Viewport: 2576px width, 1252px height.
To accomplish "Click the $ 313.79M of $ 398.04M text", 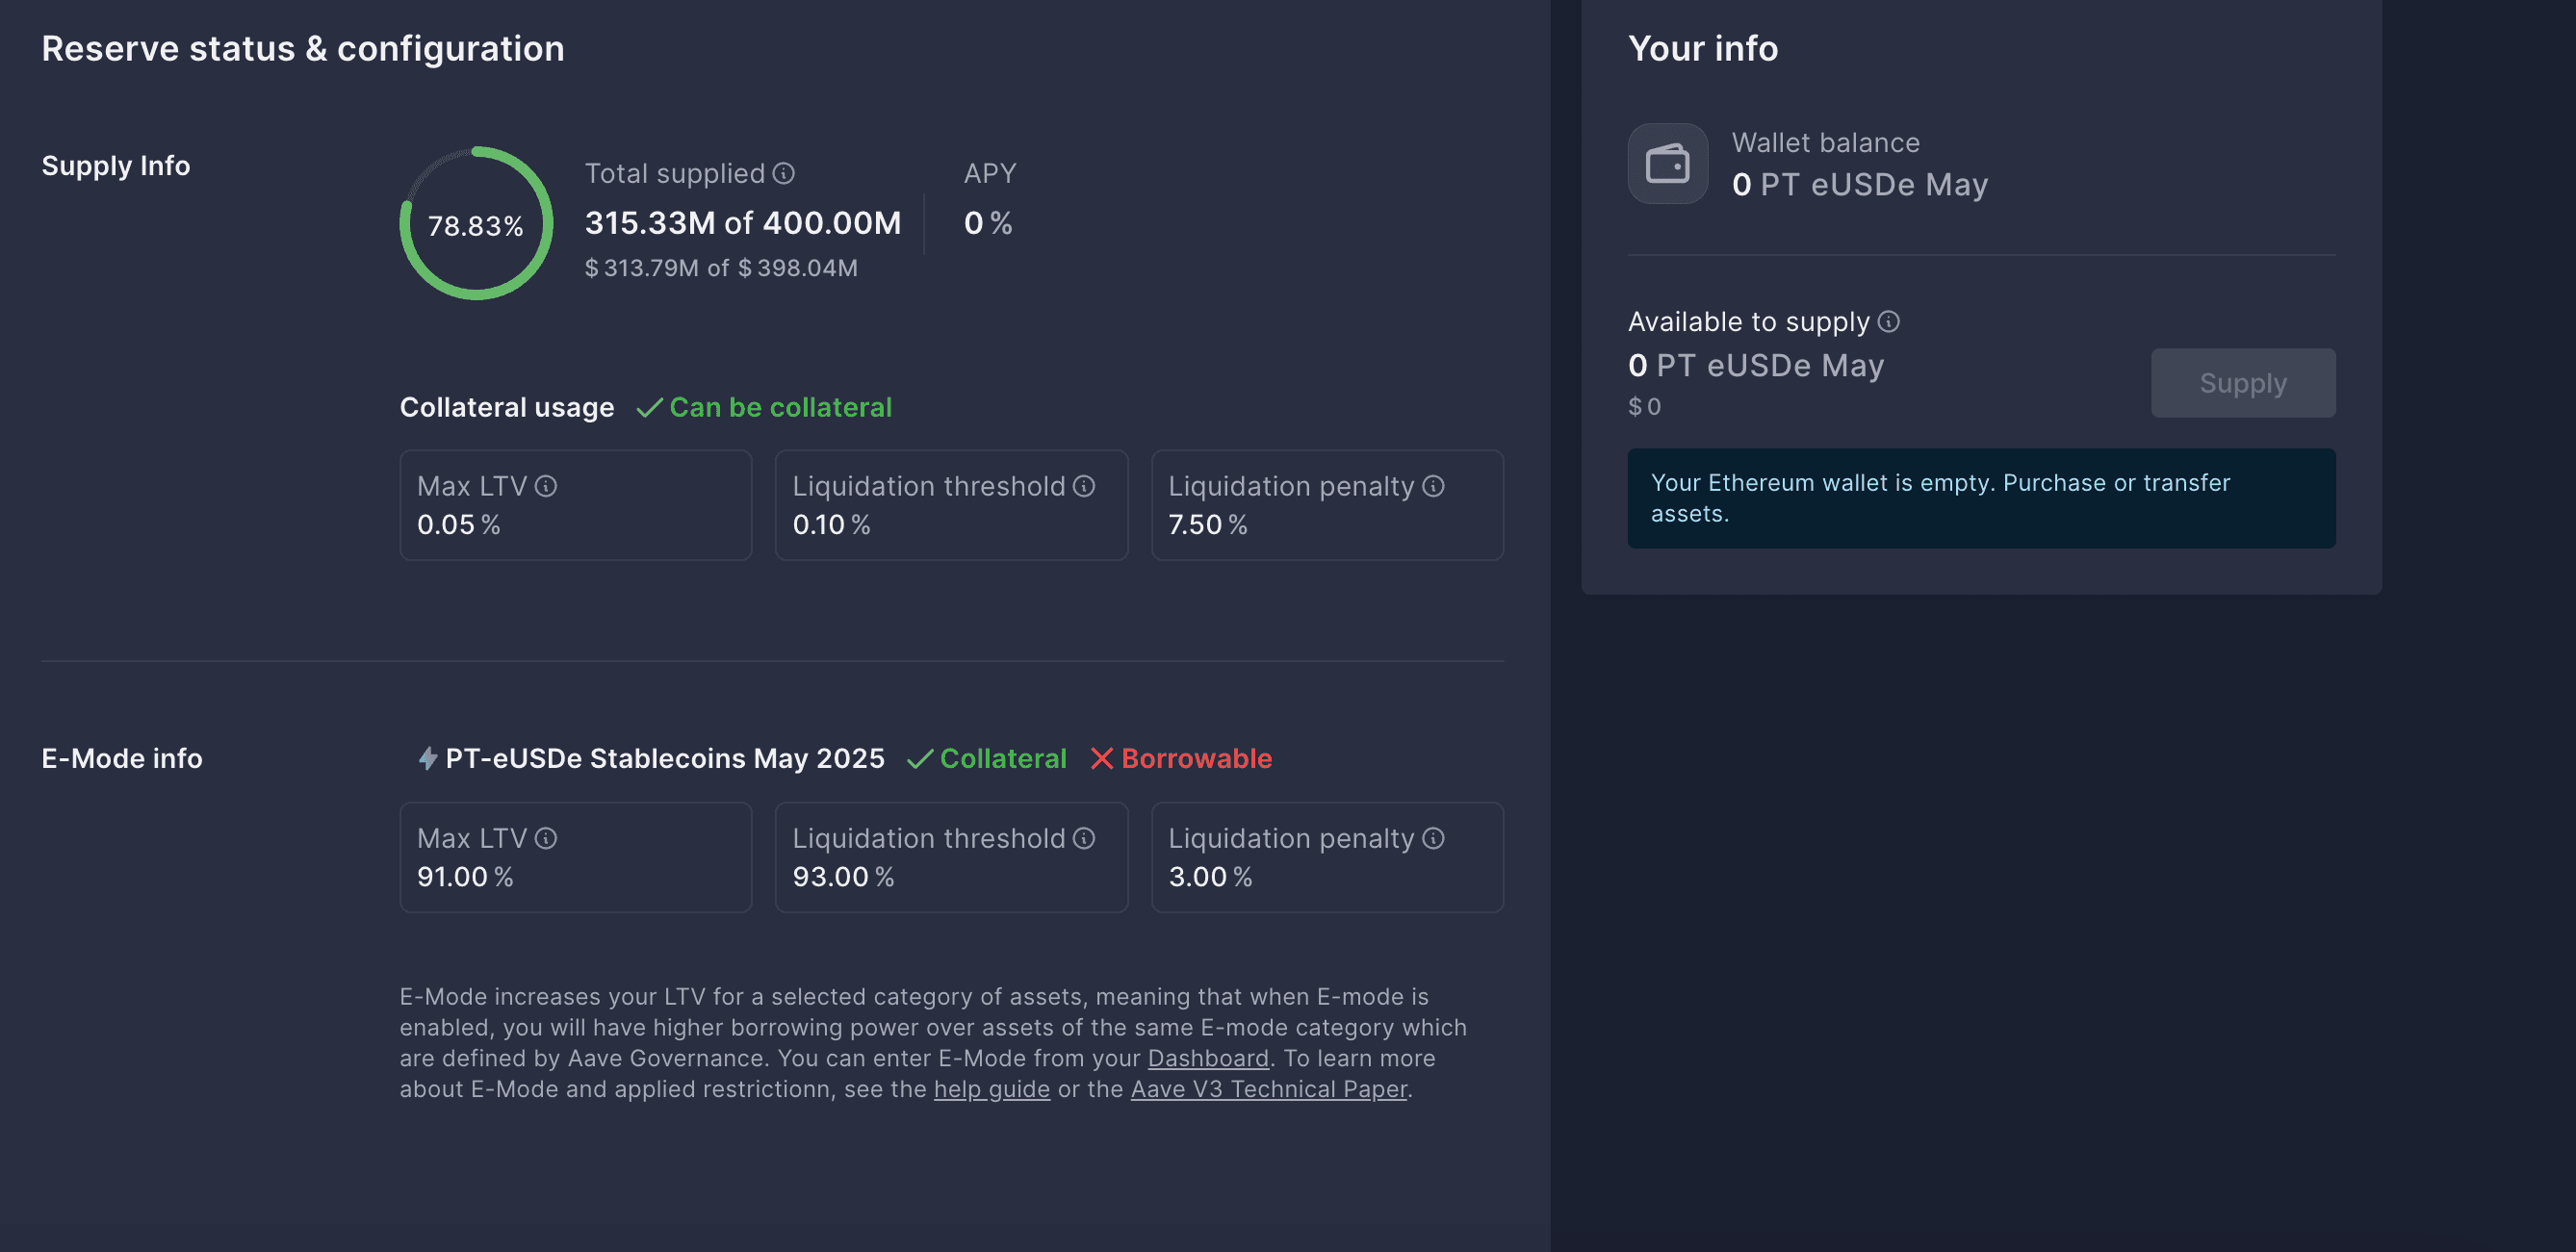I will 720,268.
